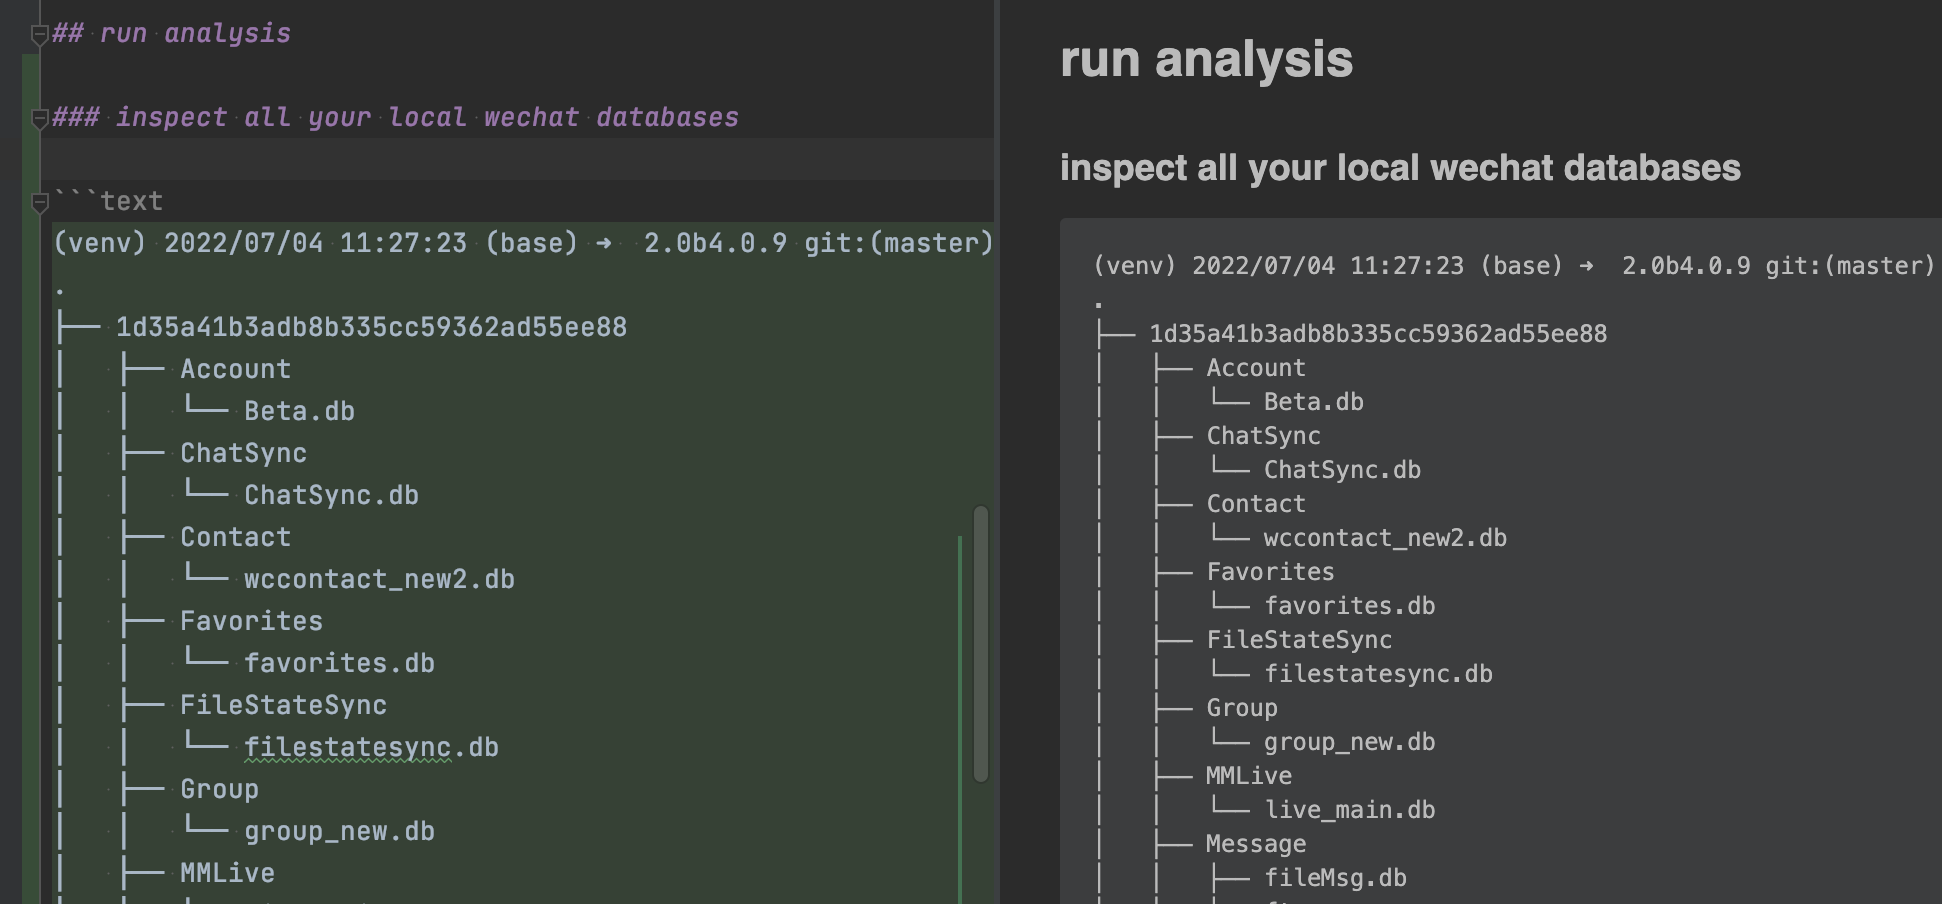
Task: Click the (venv) prompt line in editor
Action: pos(523,243)
